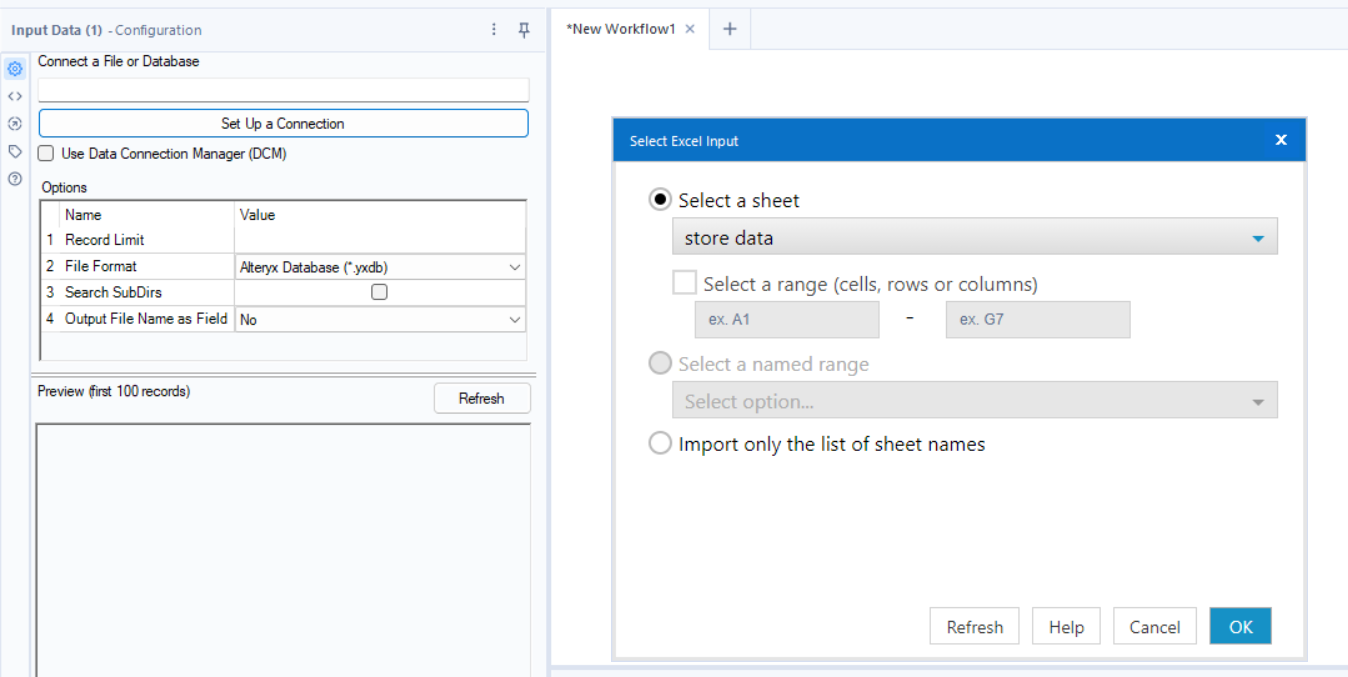This screenshot has height=677, width=1348.
Task: Check the Select a range checkbox
Action: click(685, 284)
